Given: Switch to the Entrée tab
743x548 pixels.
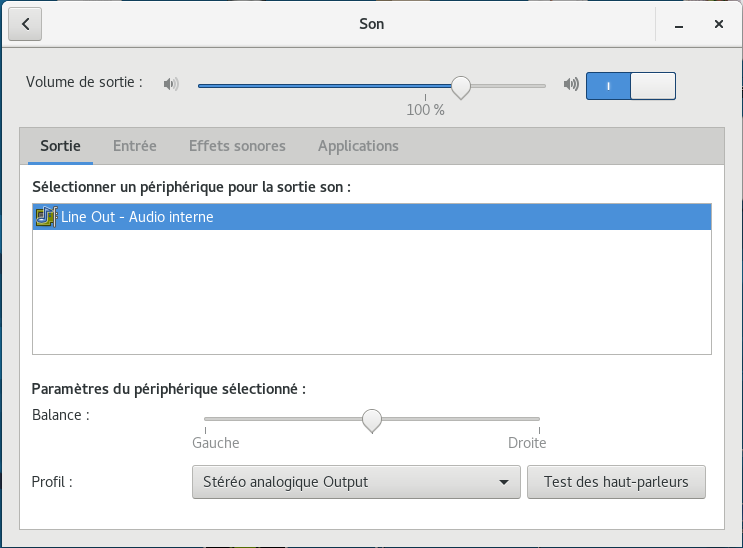Looking at the screenshot, I should pos(135,146).
